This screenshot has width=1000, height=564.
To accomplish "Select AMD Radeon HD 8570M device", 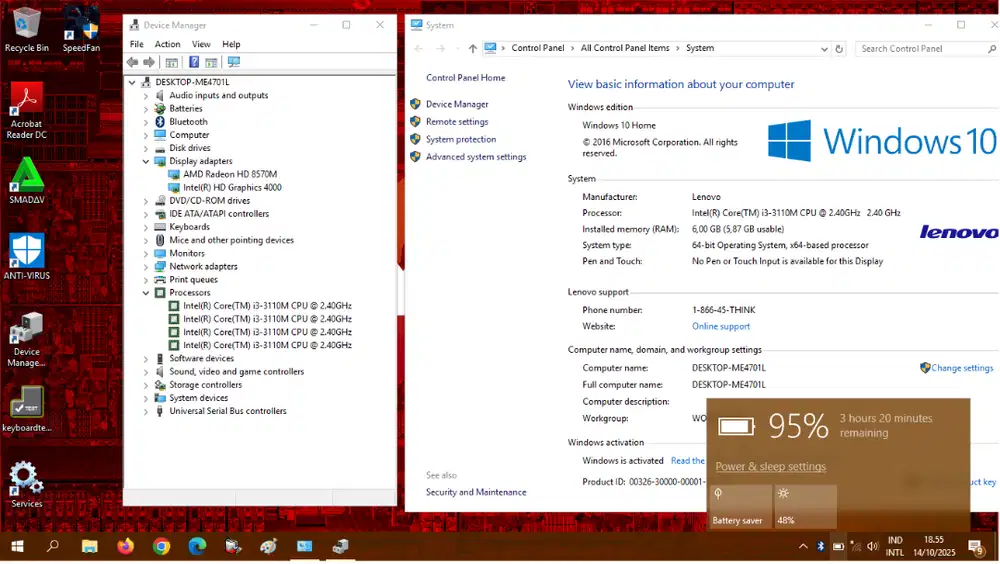I will click(x=229, y=174).
